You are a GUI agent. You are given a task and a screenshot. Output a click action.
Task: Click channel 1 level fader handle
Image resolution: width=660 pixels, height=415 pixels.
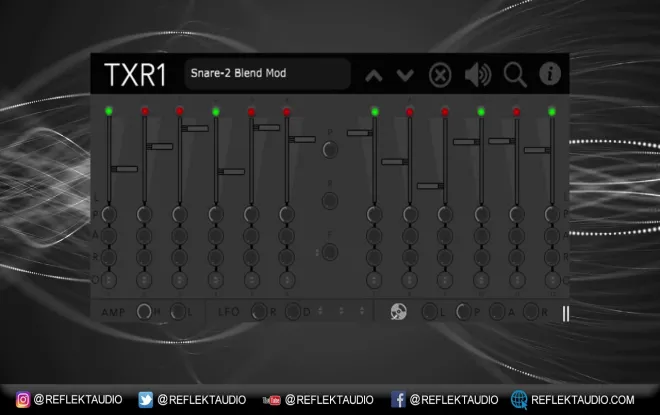[125, 169]
